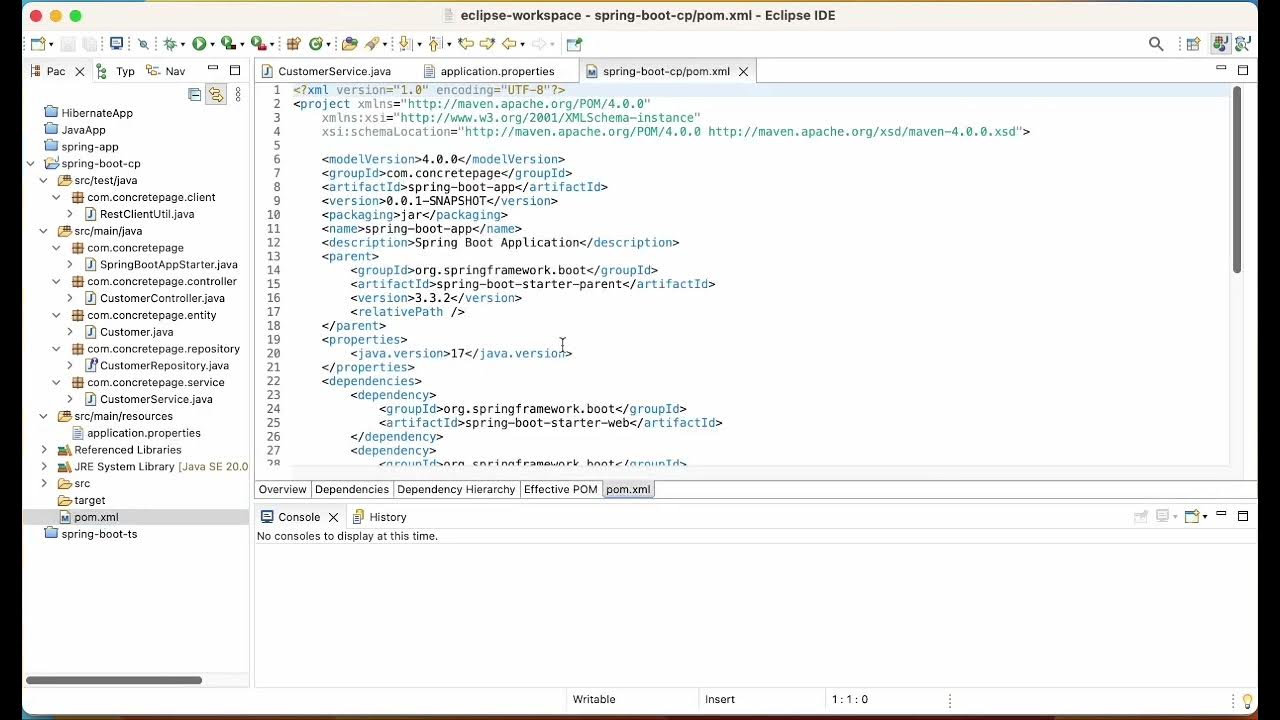This screenshot has width=1280, height=720.
Task: Collapse All in Package Explorer
Action: point(195,95)
